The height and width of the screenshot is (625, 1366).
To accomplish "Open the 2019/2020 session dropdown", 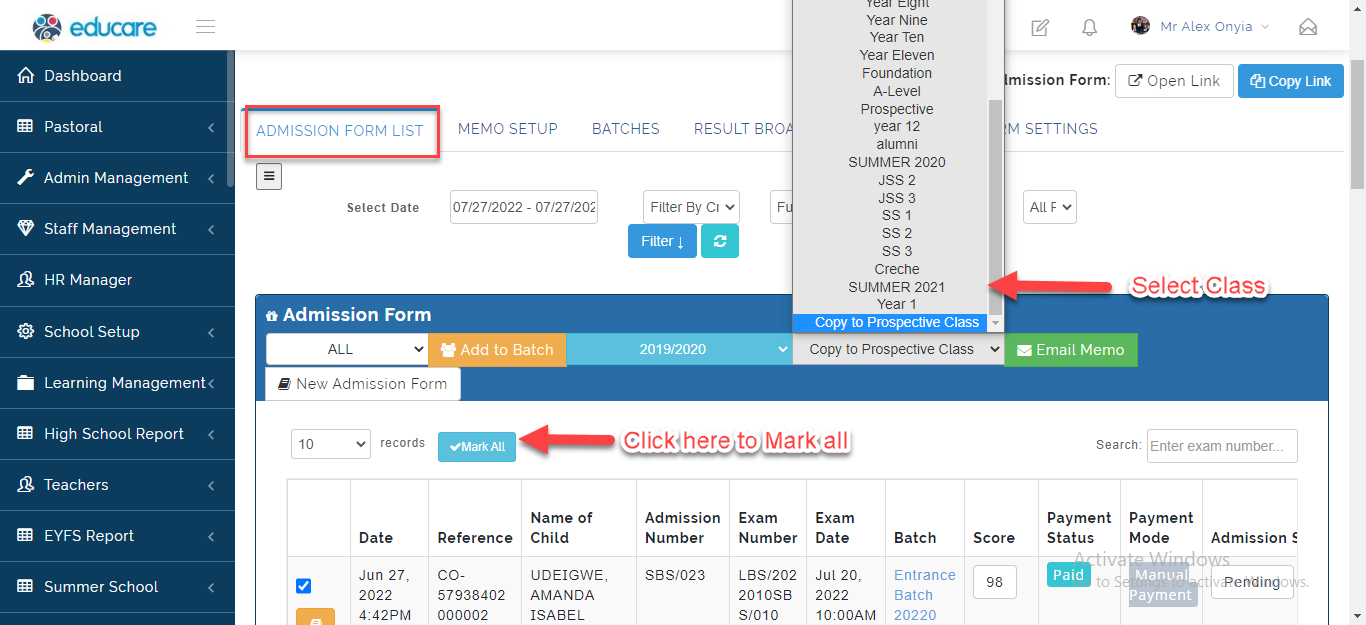I will (679, 350).
